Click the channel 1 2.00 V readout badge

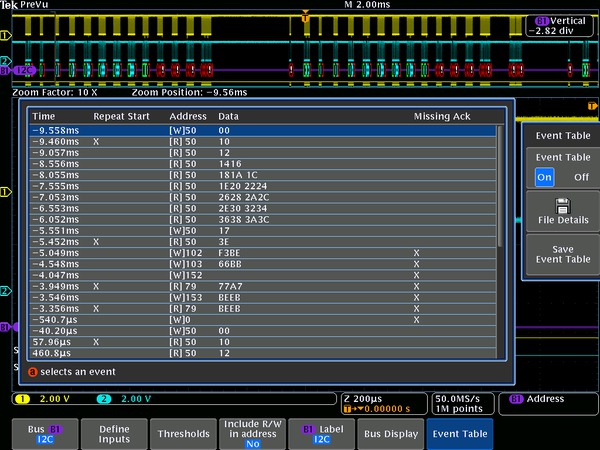pyautogui.click(x=44, y=398)
